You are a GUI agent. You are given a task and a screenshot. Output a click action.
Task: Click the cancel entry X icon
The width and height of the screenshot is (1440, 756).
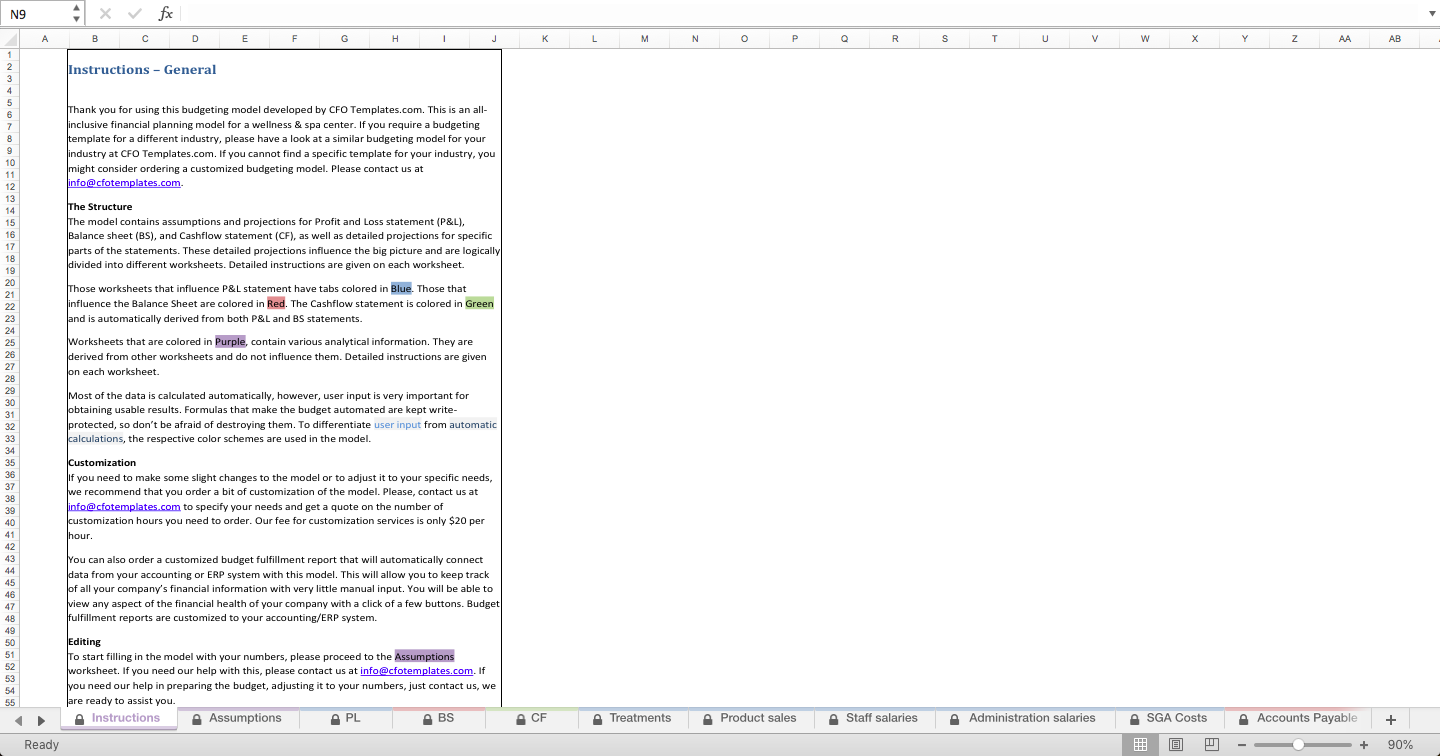coord(105,14)
